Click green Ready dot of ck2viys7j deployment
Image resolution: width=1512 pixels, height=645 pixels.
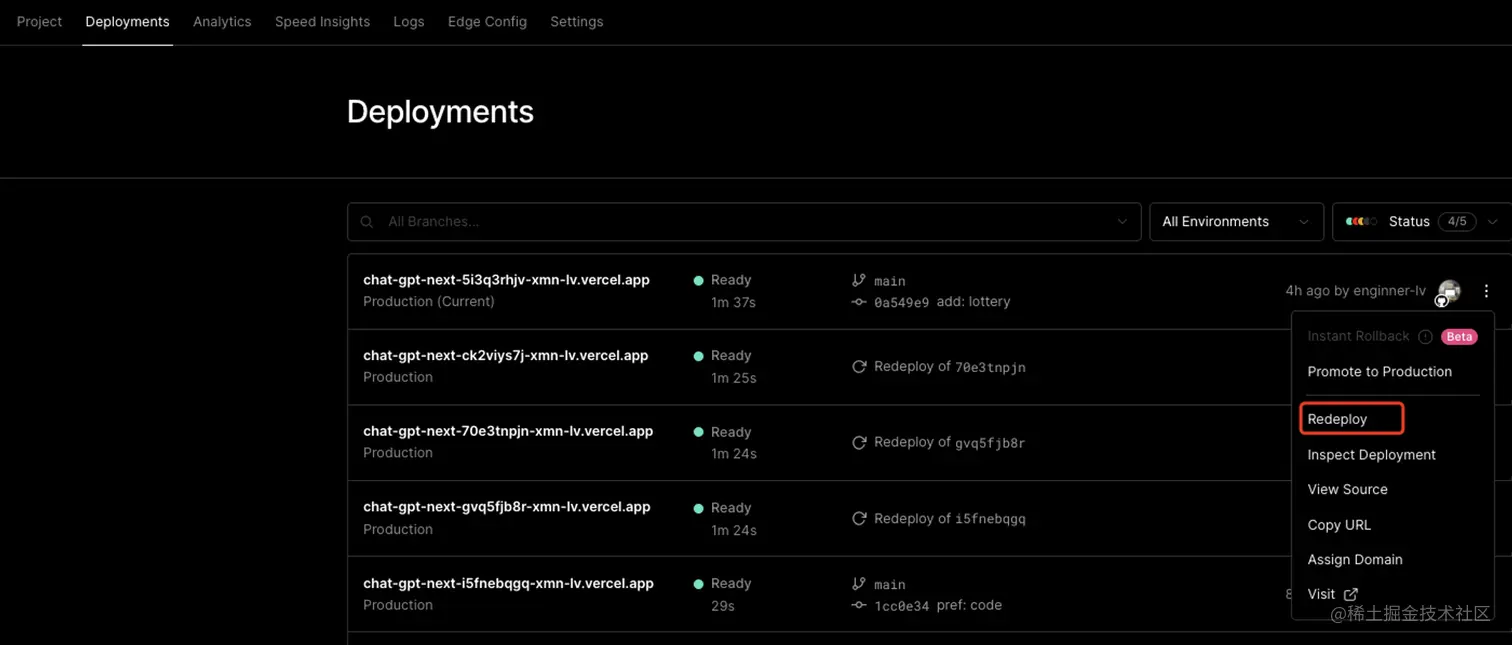point(699,356)
